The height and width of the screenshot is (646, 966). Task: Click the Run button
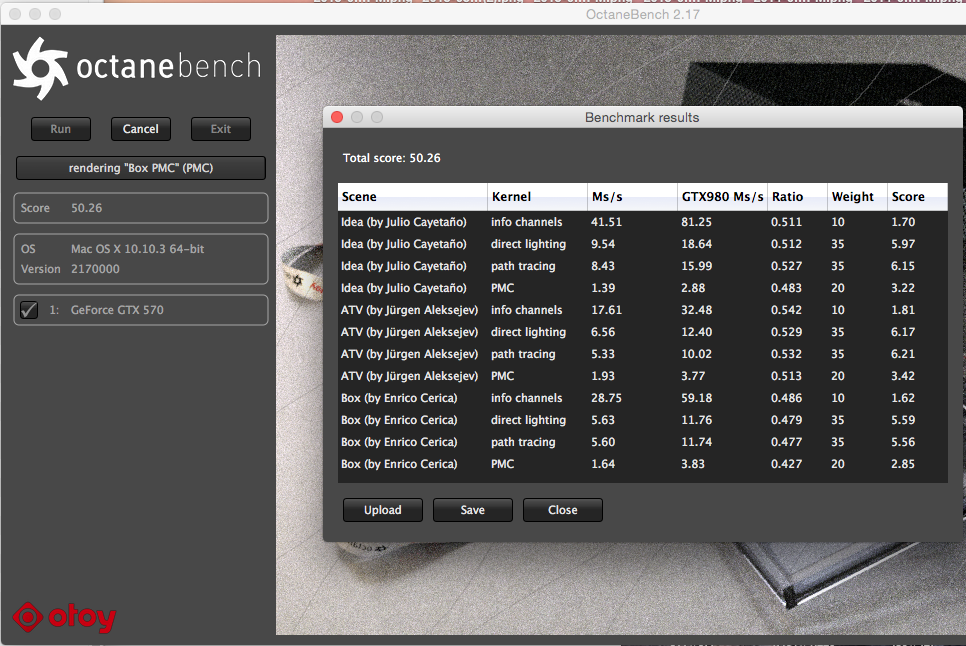tap(60, 129)
